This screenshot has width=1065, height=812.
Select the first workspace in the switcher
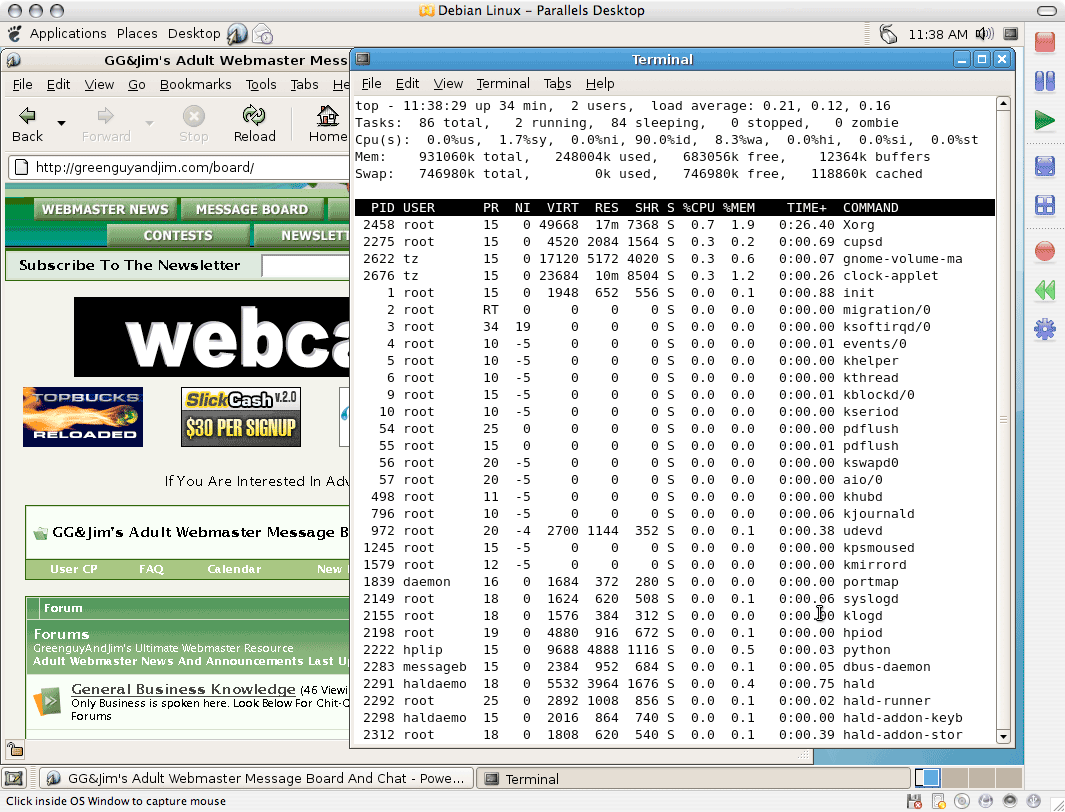(928, 778)
